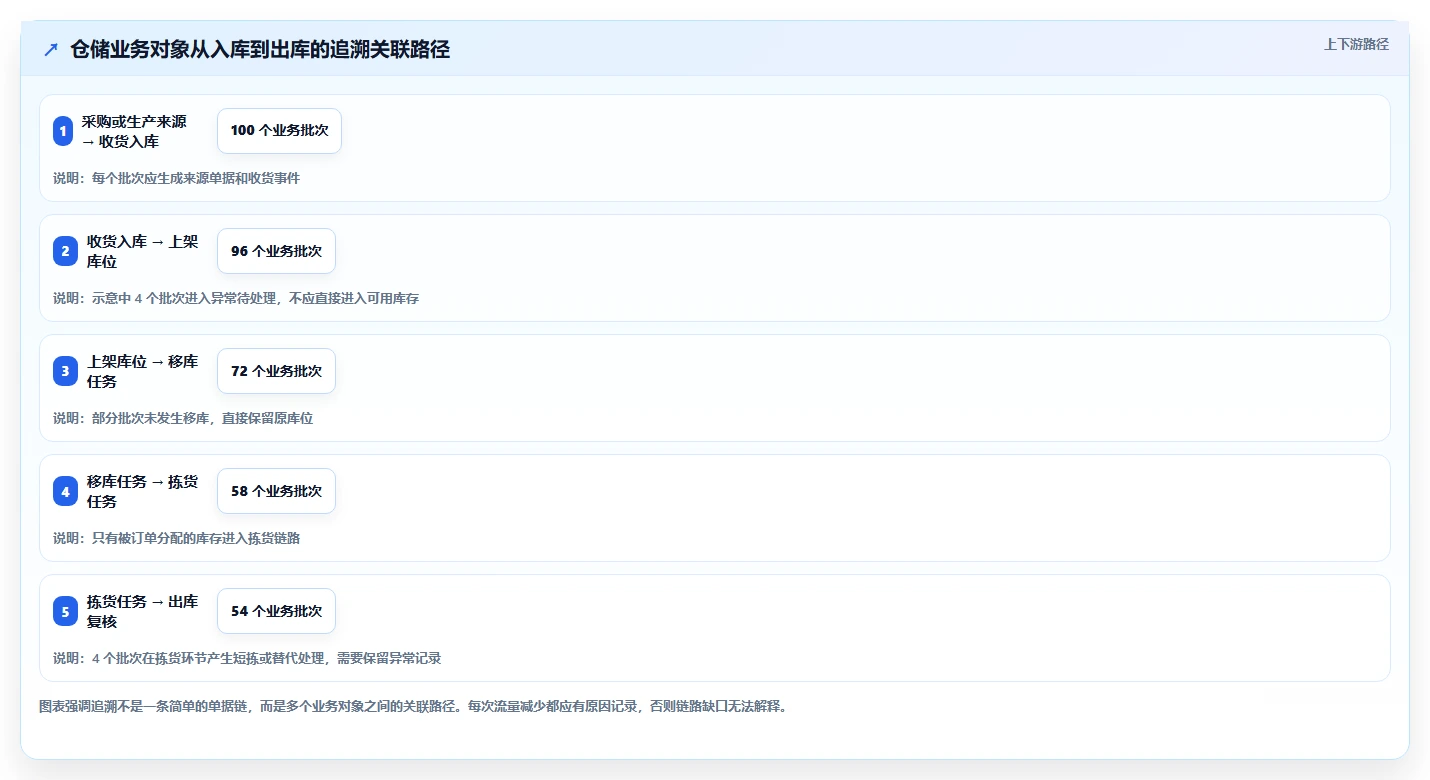Click the step 1 number badge
1430x780 pixels.
[x=63, y=131]
